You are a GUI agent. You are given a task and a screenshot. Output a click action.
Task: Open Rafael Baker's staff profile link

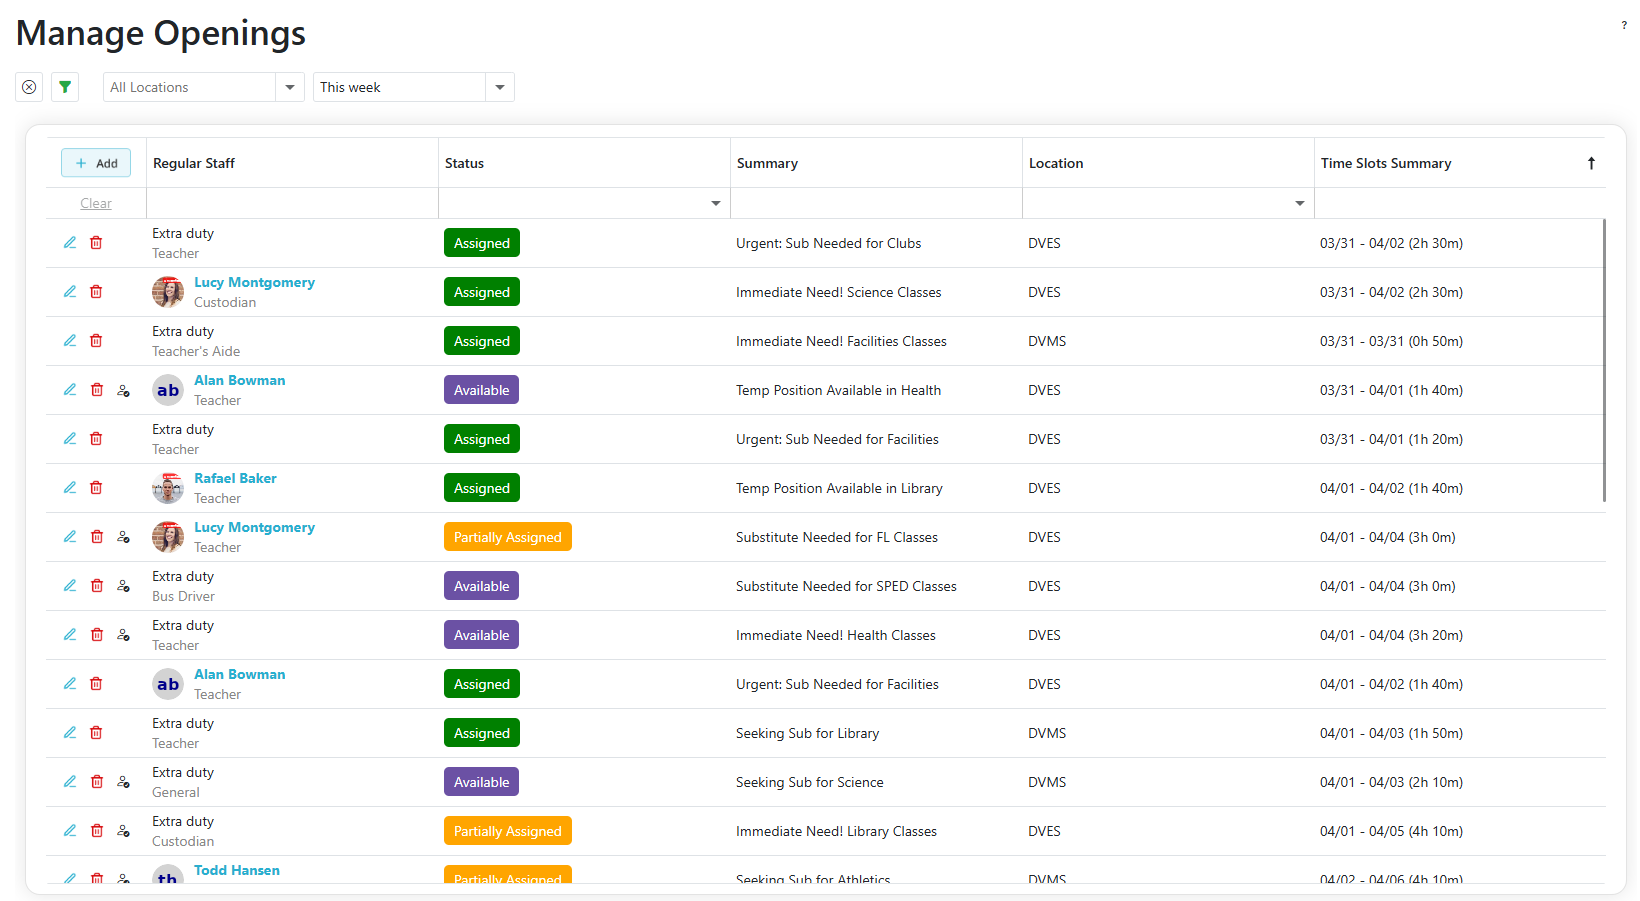click(235, 478)
